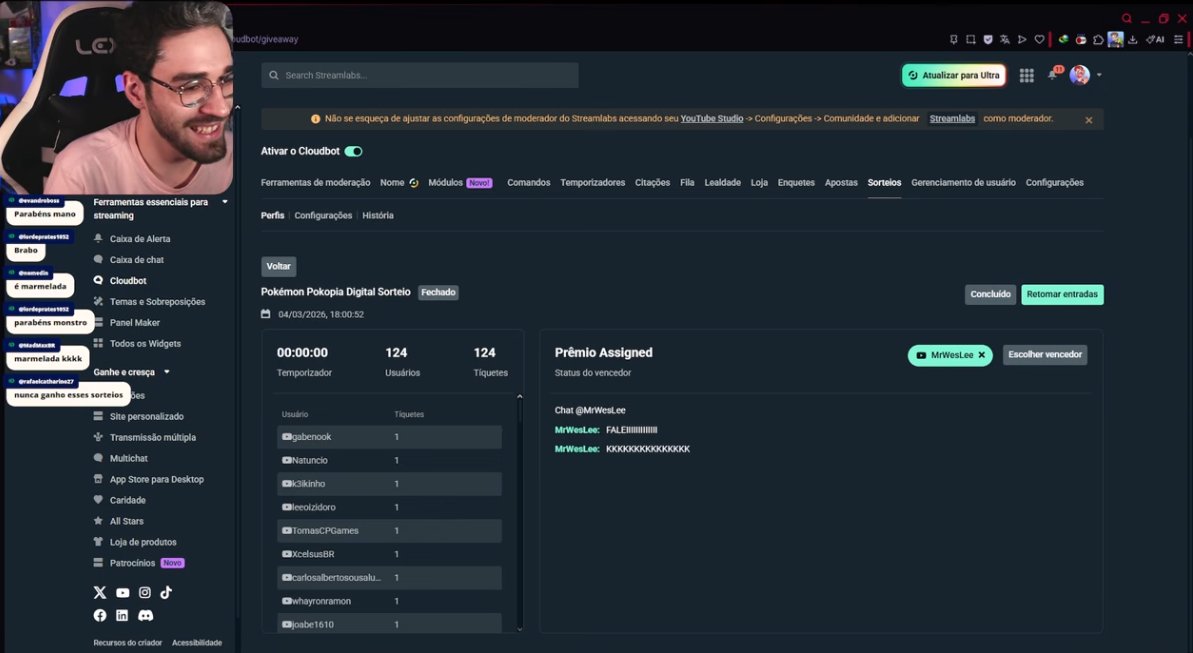Toggle the Ativar o Cloudbot switch
The height and width of the screenshot is (653, 1193).
pos(354,151)
